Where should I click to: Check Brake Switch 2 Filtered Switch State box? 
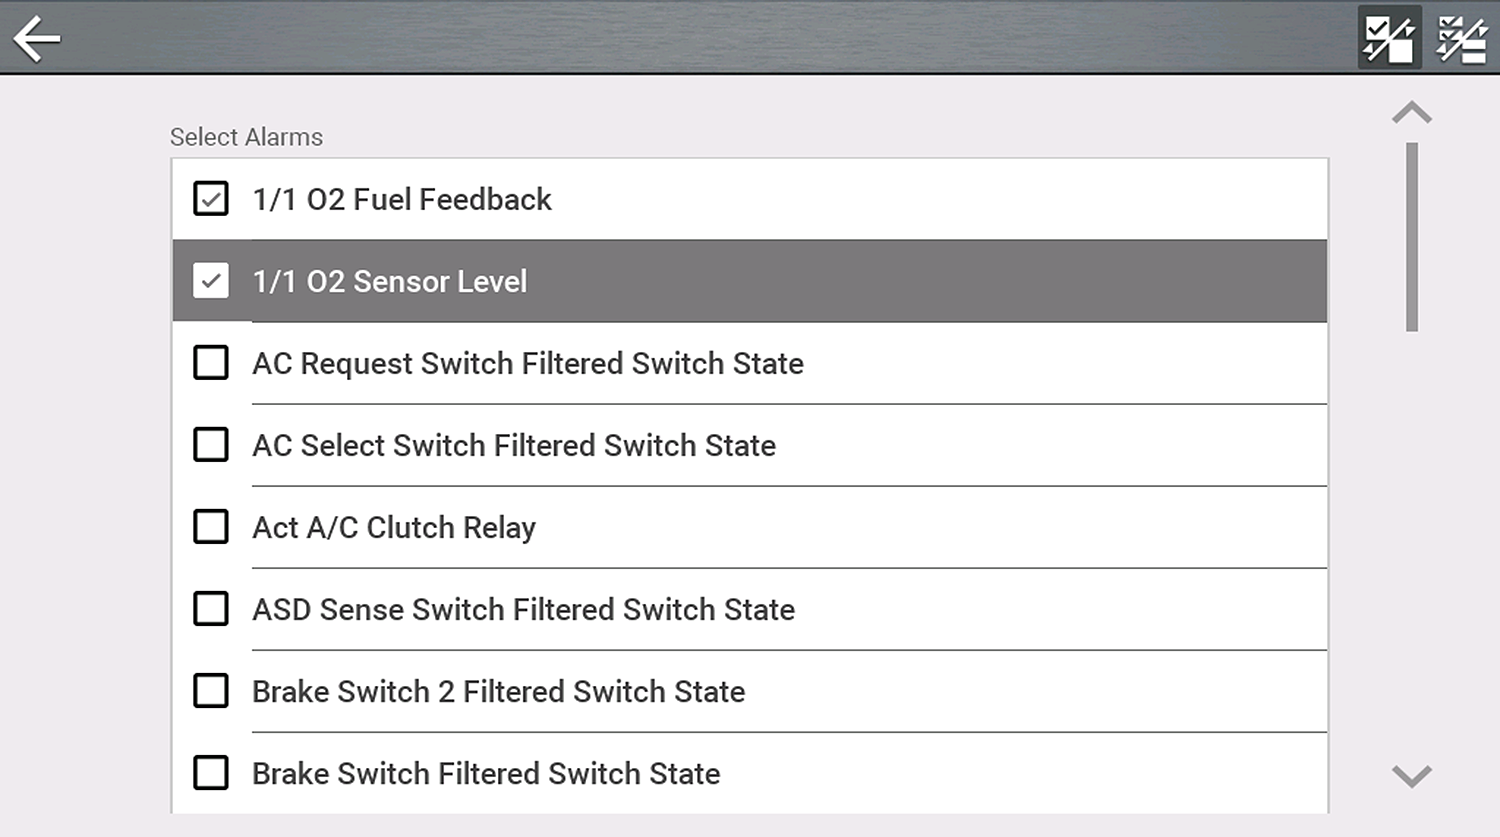pos(211,691)
